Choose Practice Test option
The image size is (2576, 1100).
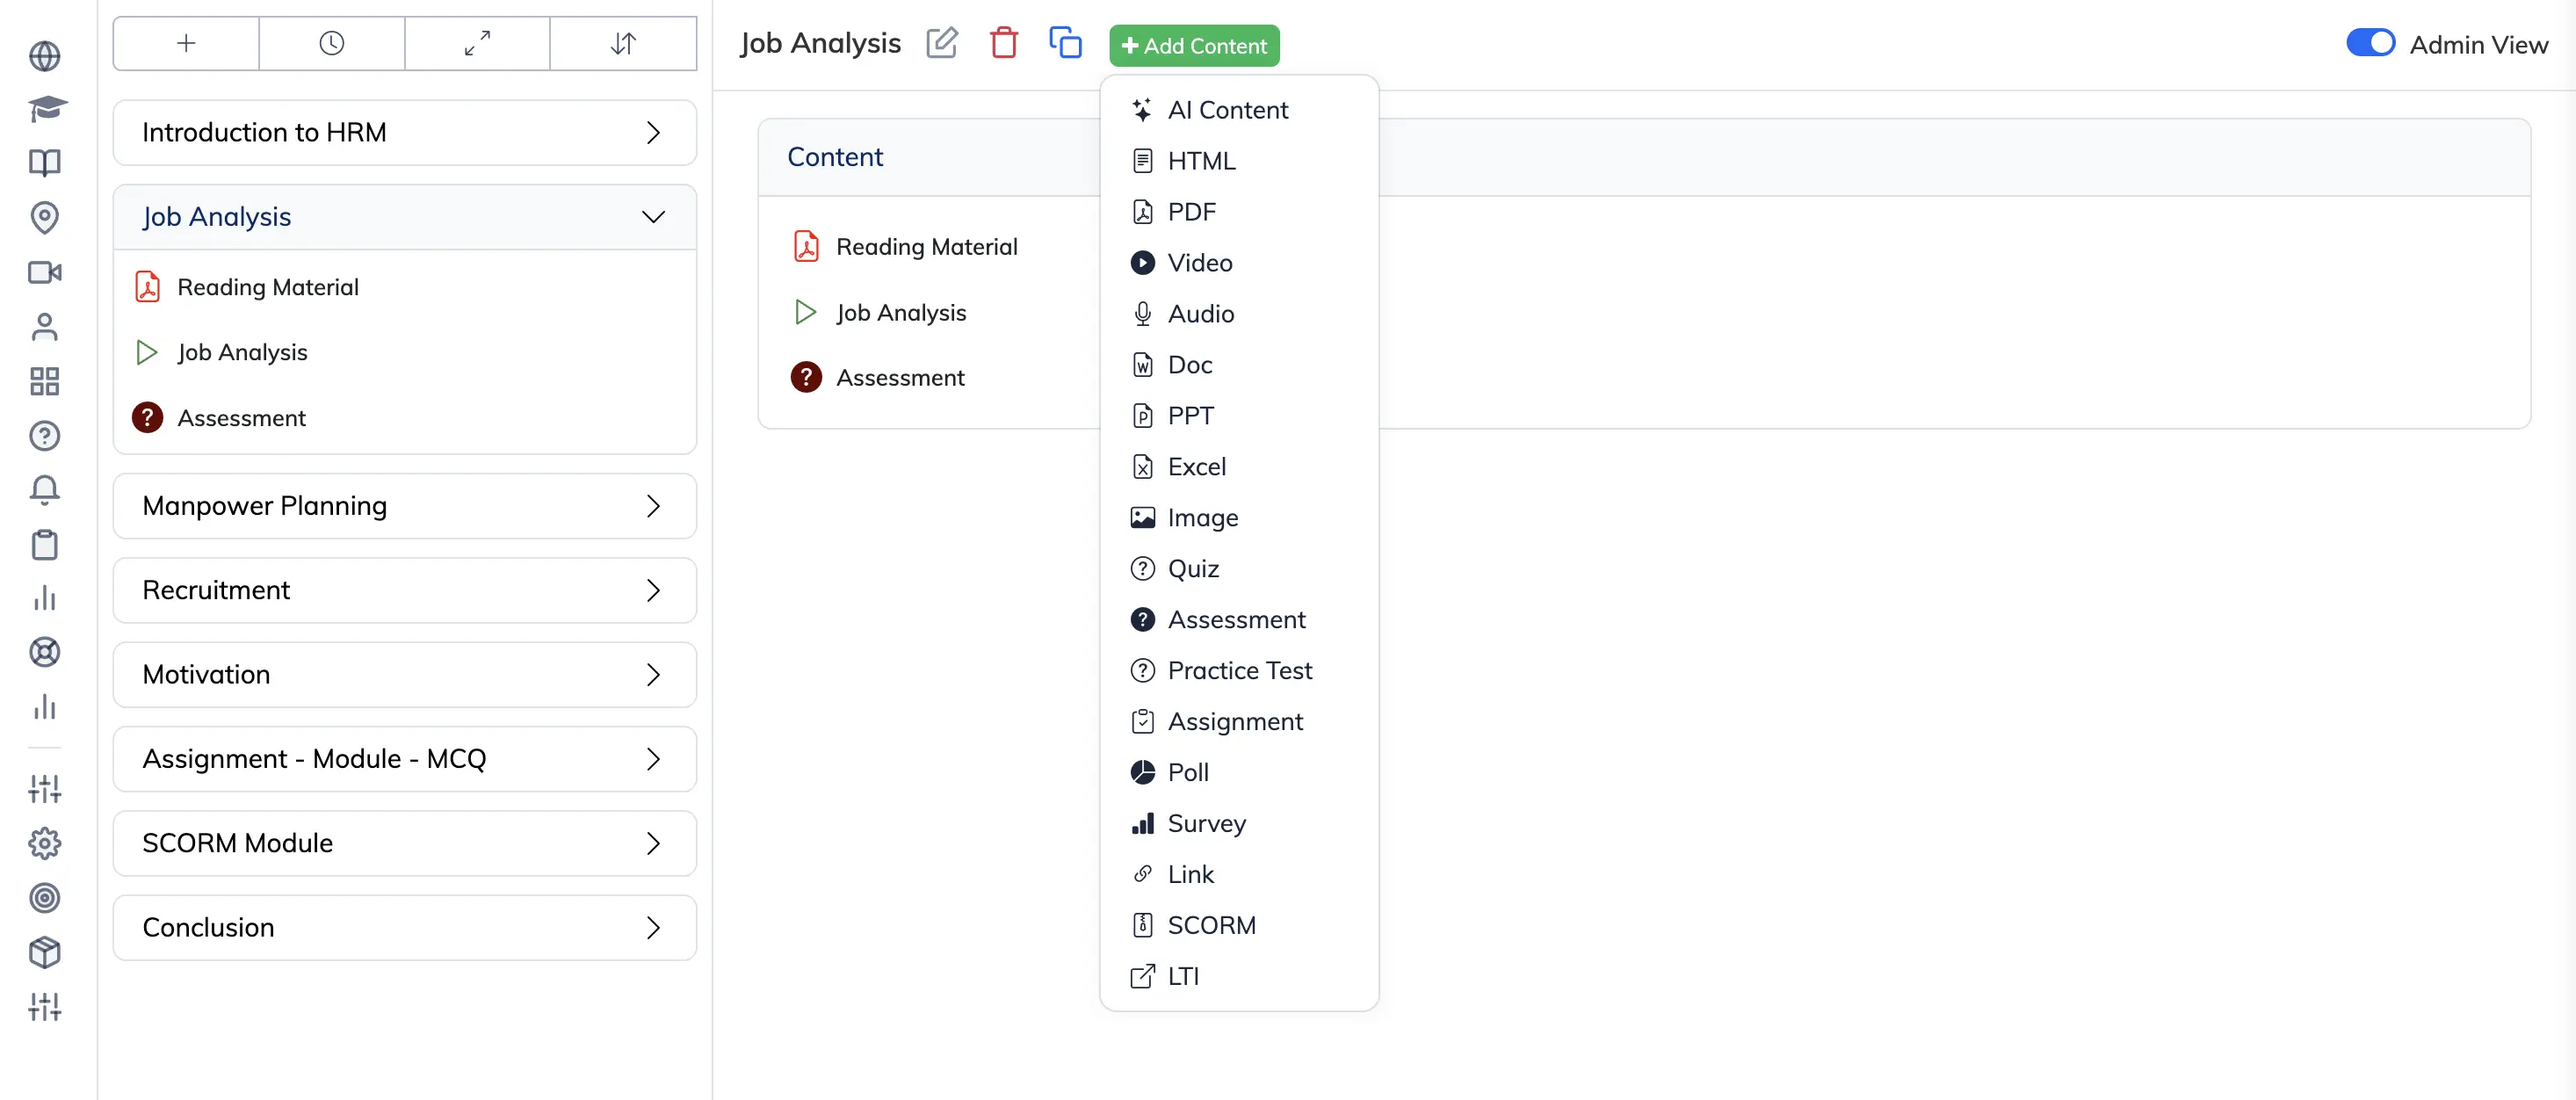pos(1239,671)
